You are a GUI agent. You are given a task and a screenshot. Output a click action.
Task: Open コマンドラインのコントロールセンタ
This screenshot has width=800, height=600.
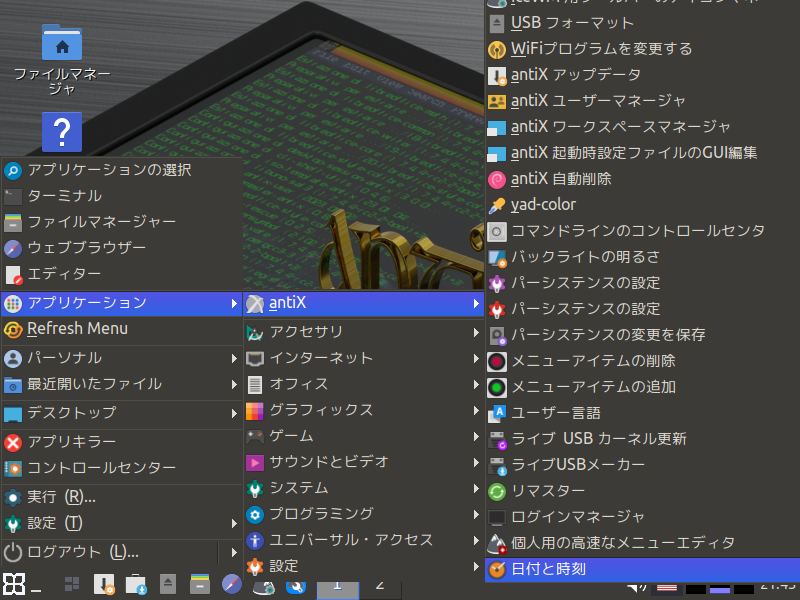[x=642, y=231]
